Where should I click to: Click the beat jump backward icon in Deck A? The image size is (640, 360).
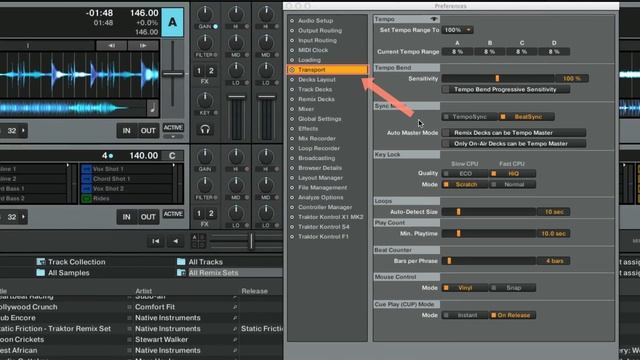111,46
